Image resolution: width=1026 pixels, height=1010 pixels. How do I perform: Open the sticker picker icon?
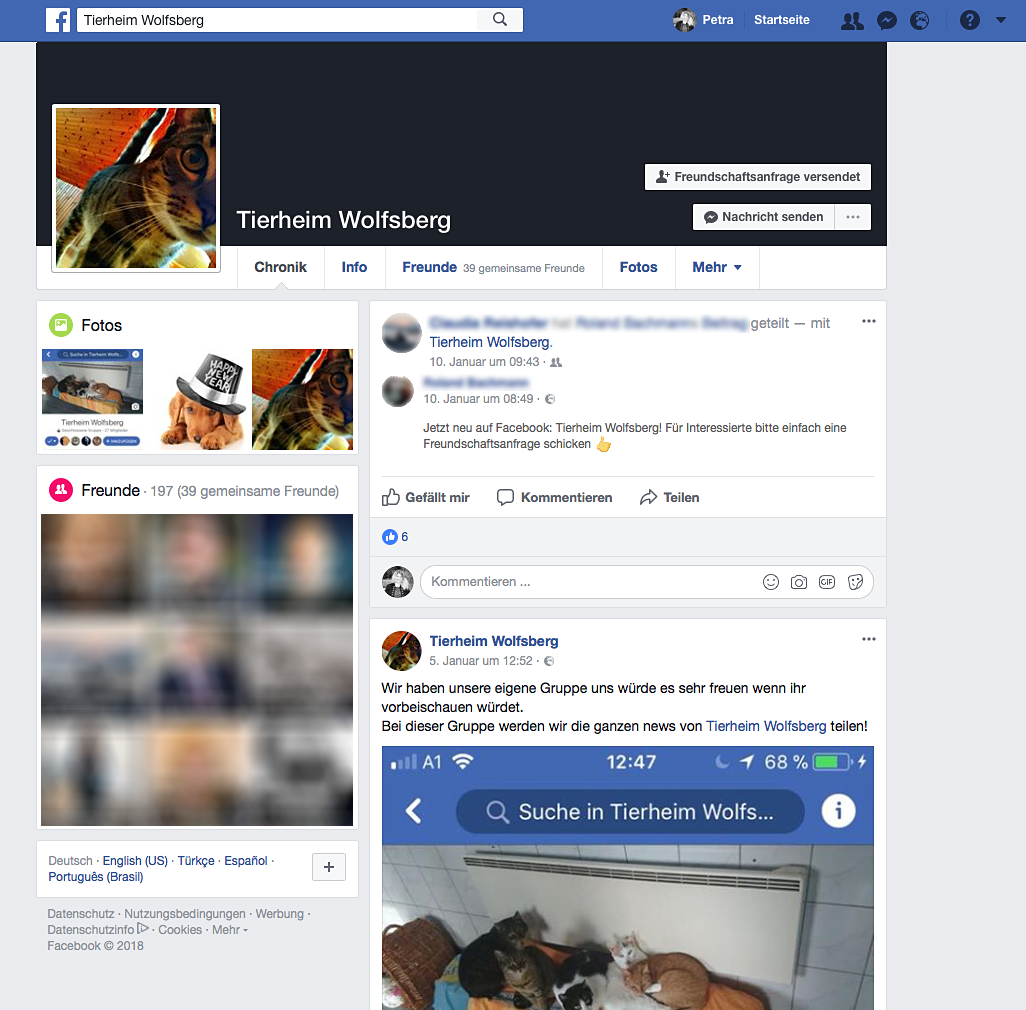855,582
